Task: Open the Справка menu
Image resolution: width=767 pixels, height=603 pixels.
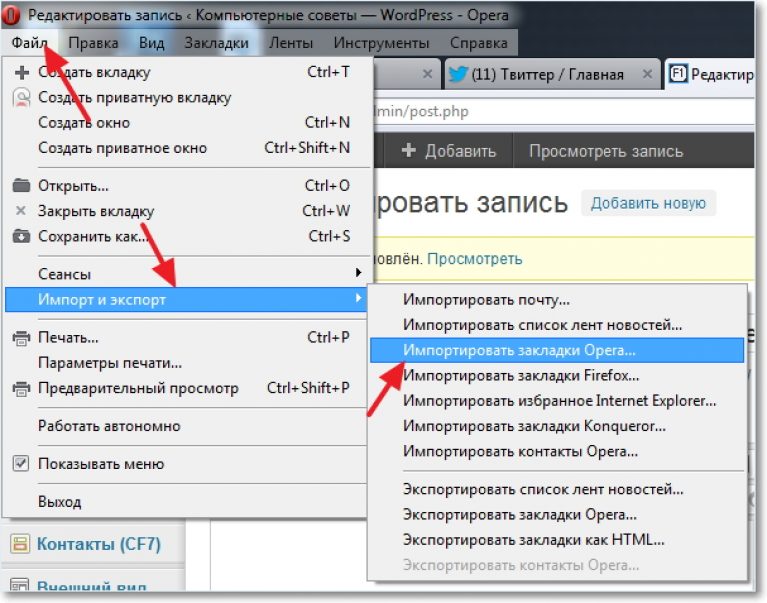Action: tap(478, 43)
